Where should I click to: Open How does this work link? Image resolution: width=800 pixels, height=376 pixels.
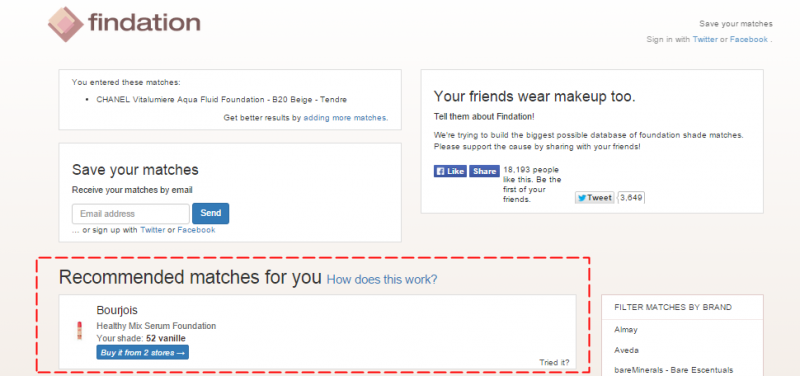[x=382, y=280]
